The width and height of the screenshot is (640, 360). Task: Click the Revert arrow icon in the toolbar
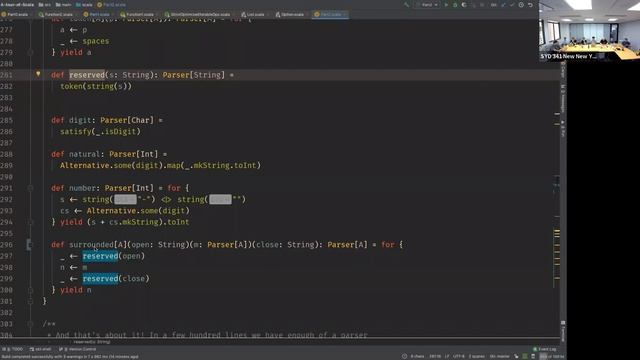[530, 5]
